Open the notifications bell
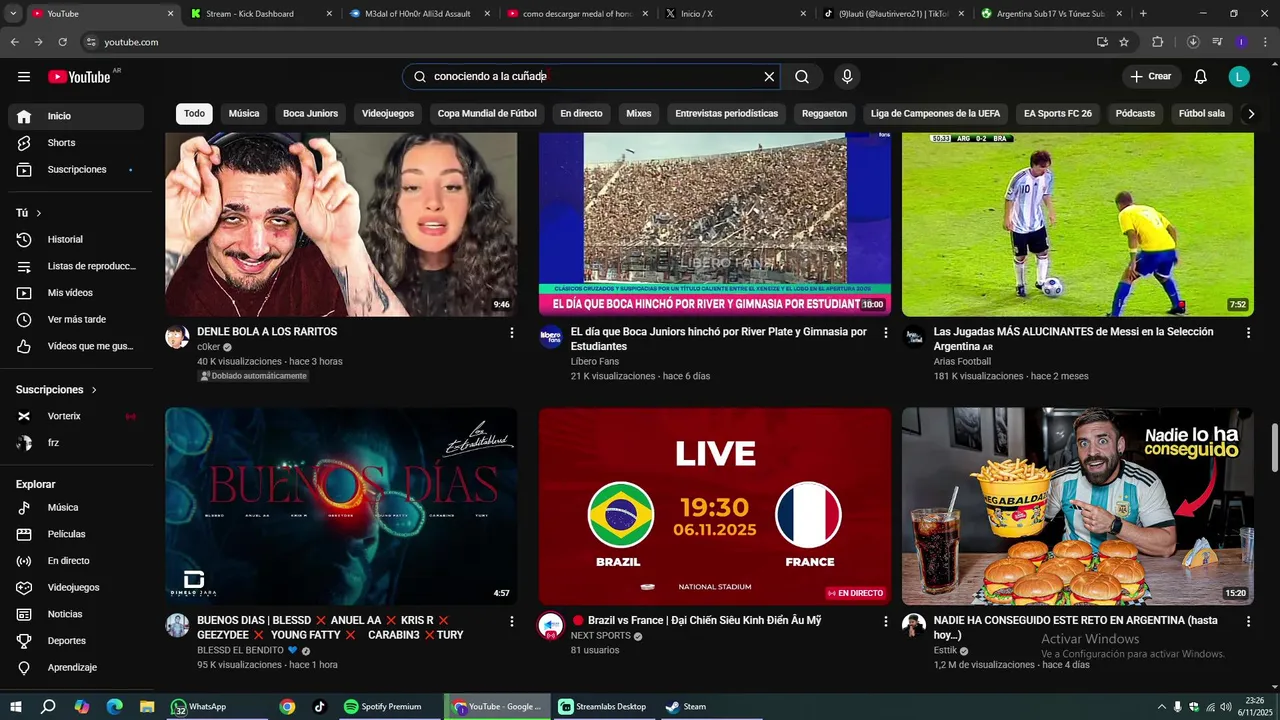 tap(1201, 77)
